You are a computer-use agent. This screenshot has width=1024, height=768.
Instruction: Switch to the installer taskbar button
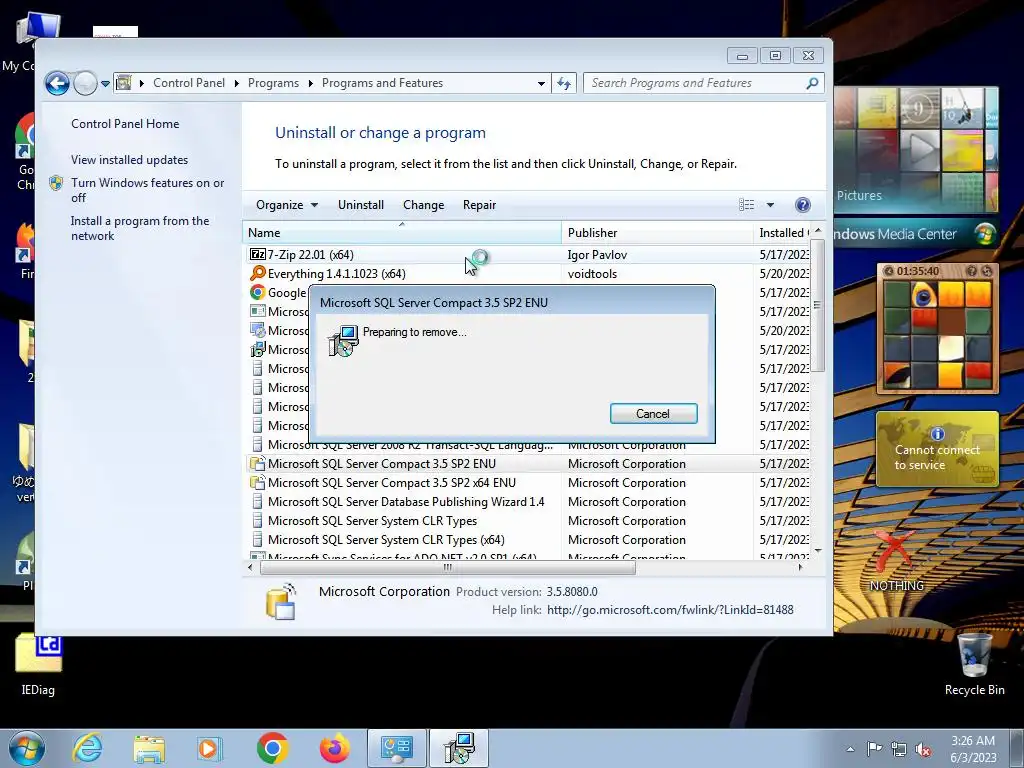[458, 748]
